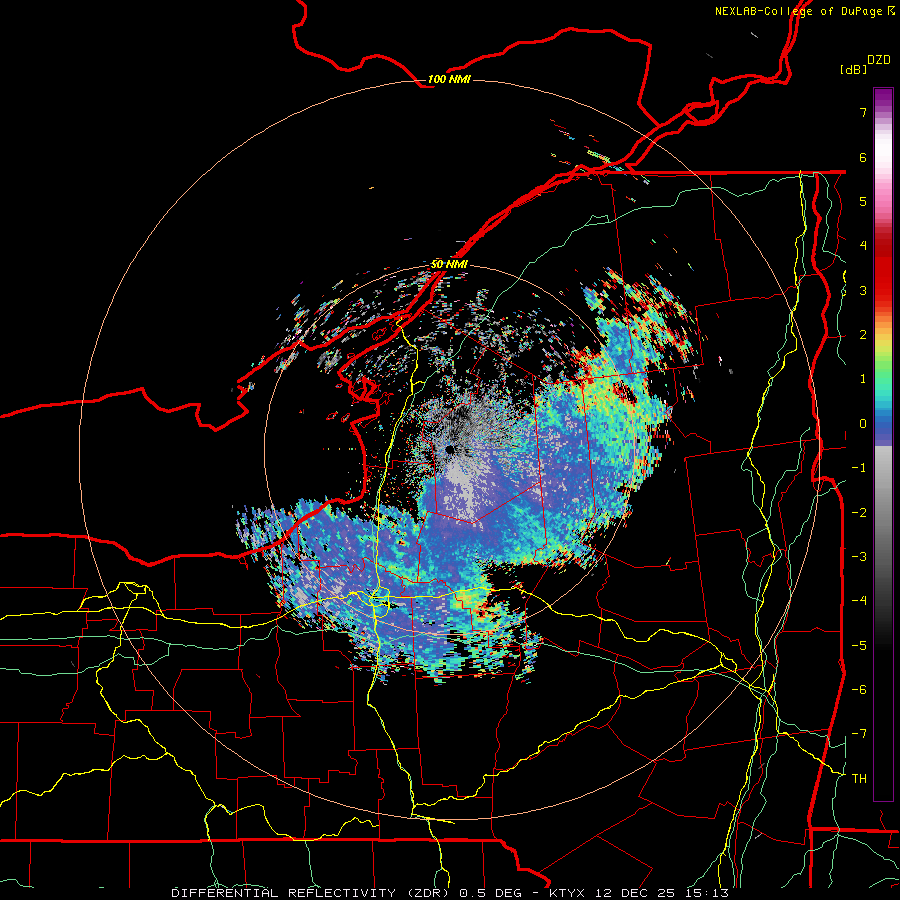
Task: Click the red 3 dB band of color bar
Action: coord(883,290)
